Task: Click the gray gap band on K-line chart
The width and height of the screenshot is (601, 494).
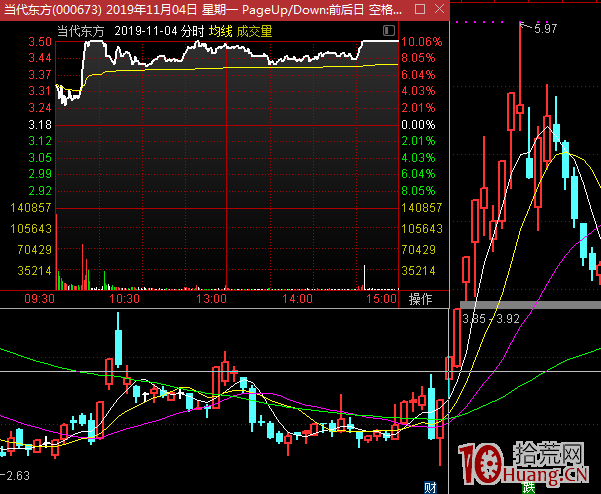Action: coord(530,305)
